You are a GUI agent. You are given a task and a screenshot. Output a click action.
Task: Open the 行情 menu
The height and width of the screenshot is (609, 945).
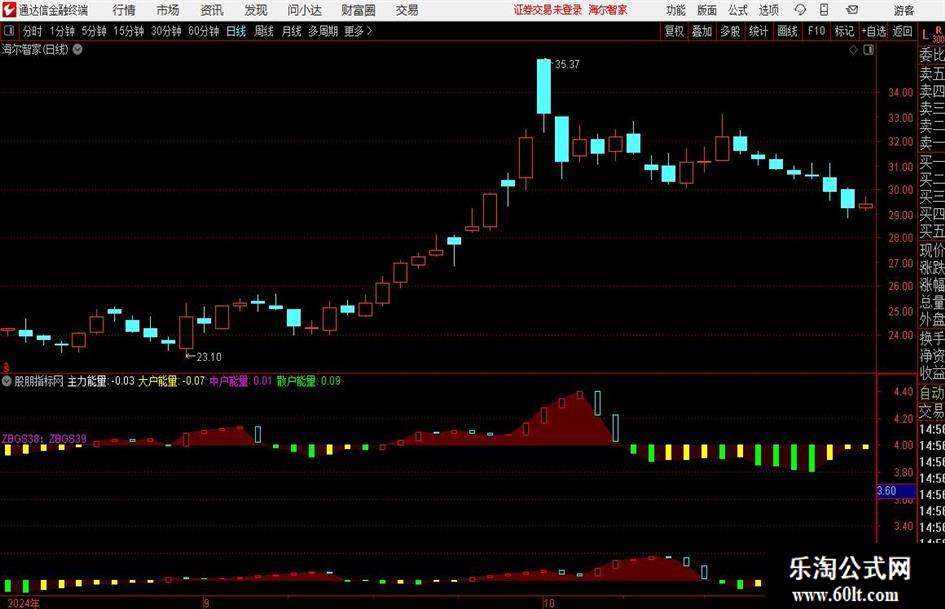(124, 10)
